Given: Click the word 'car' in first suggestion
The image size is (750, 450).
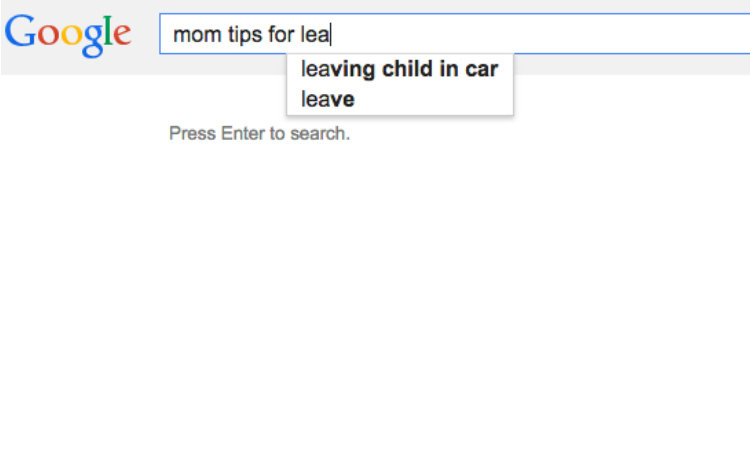Looking at the screenshot, I should (x=482, y=70).
